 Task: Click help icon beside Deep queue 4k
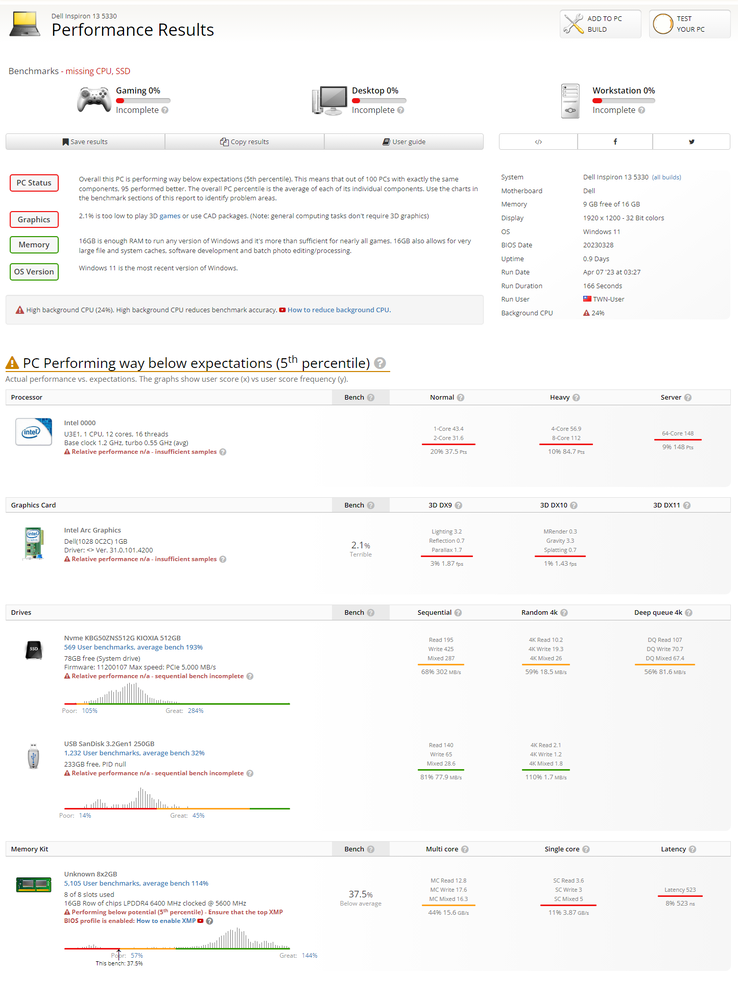689,613
